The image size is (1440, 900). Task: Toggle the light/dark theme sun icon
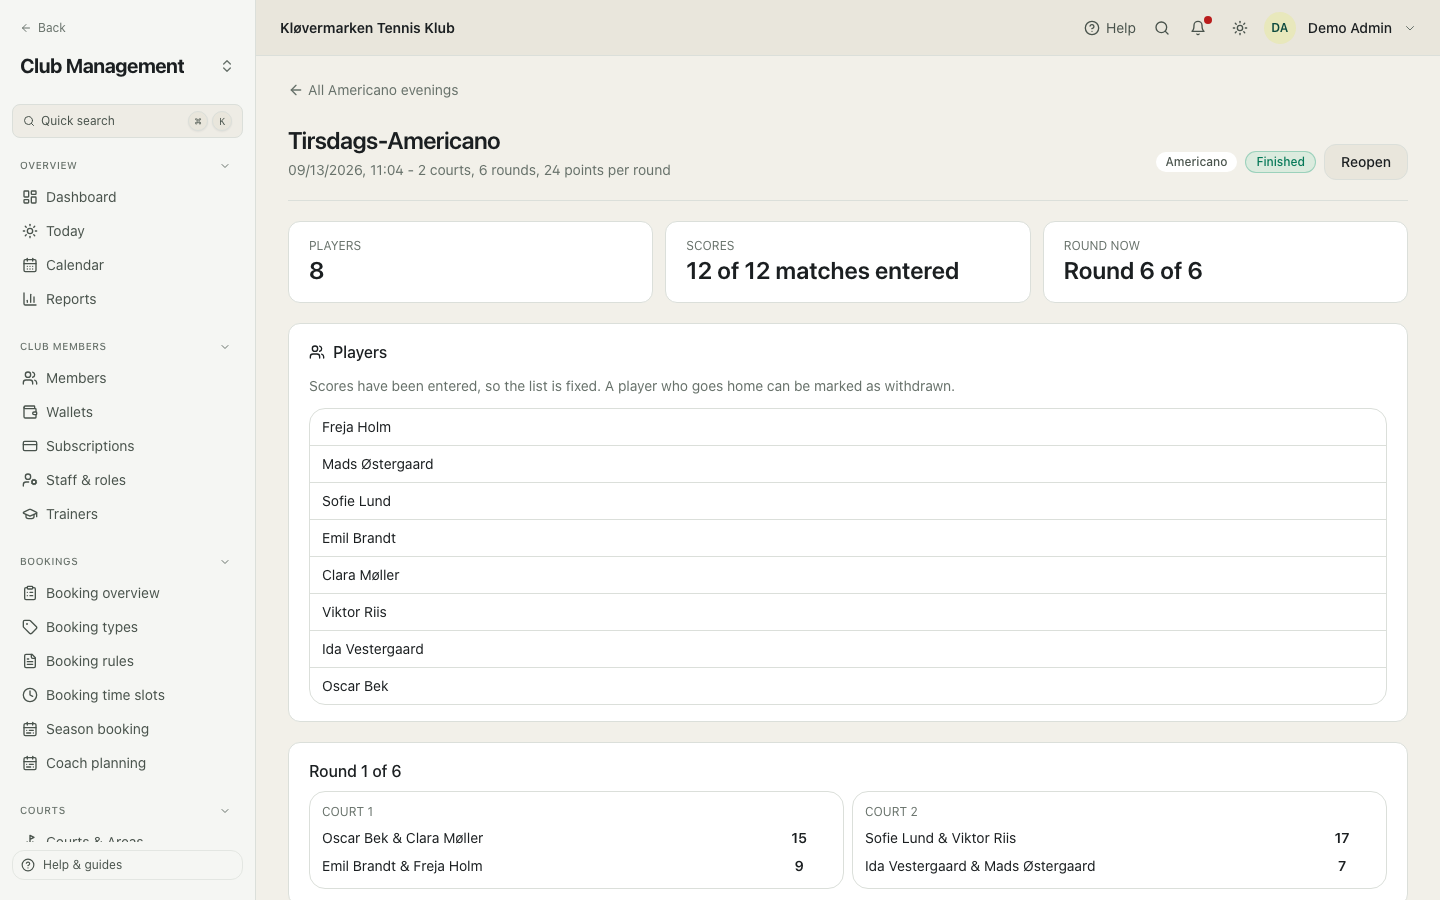click(x=1240, y=28)
